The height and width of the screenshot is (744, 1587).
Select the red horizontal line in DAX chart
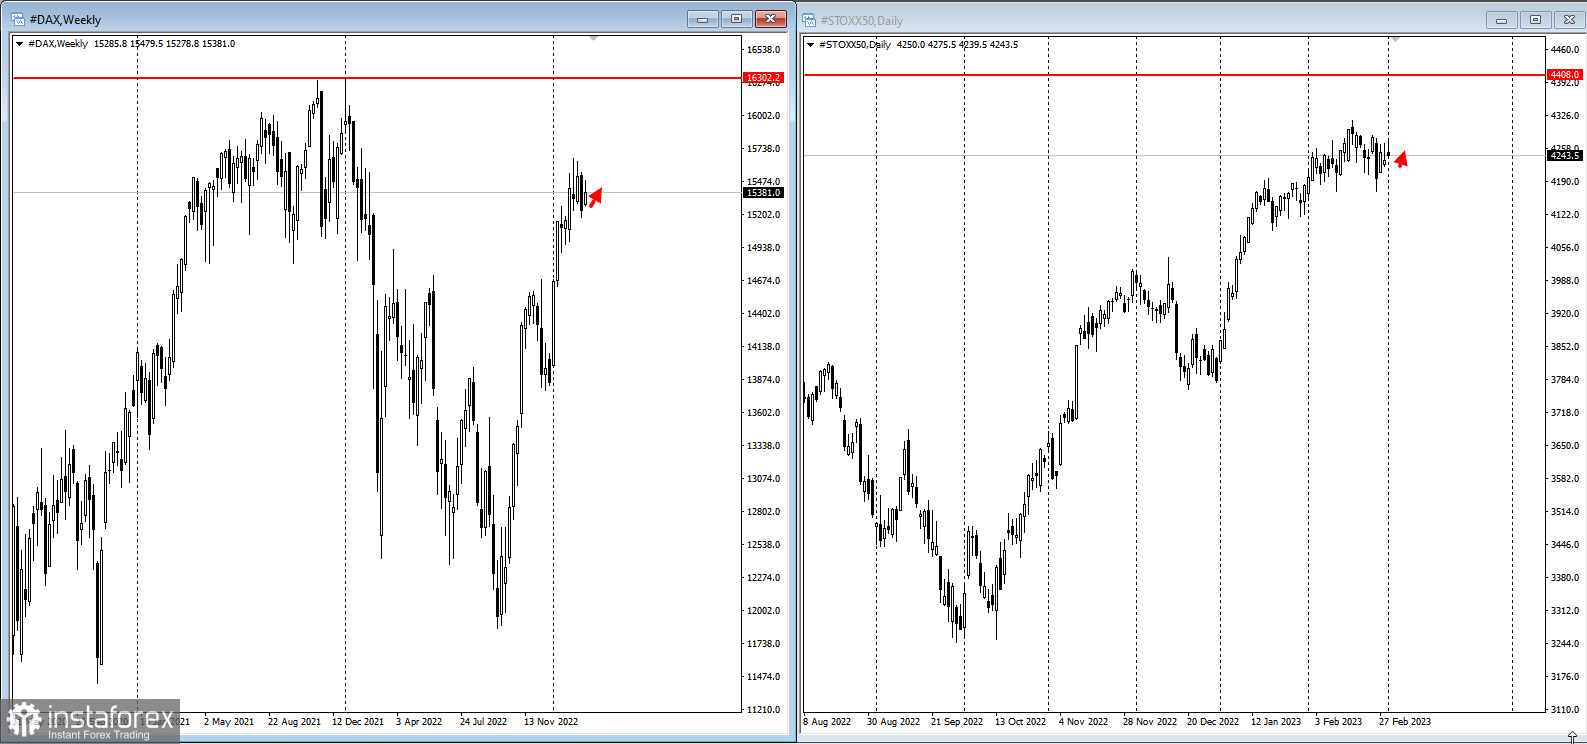(376, 78)
